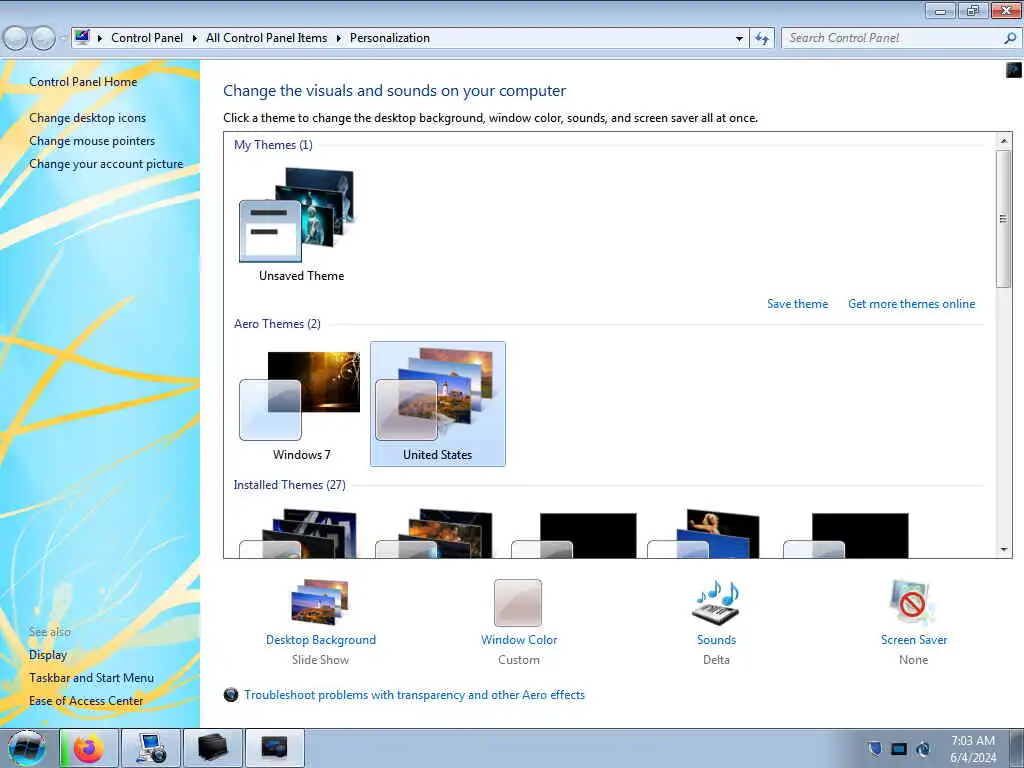The image size is (1024, 768).
Task: Select the Windows 7 Aero theme
Action: [x=301, y=404]
